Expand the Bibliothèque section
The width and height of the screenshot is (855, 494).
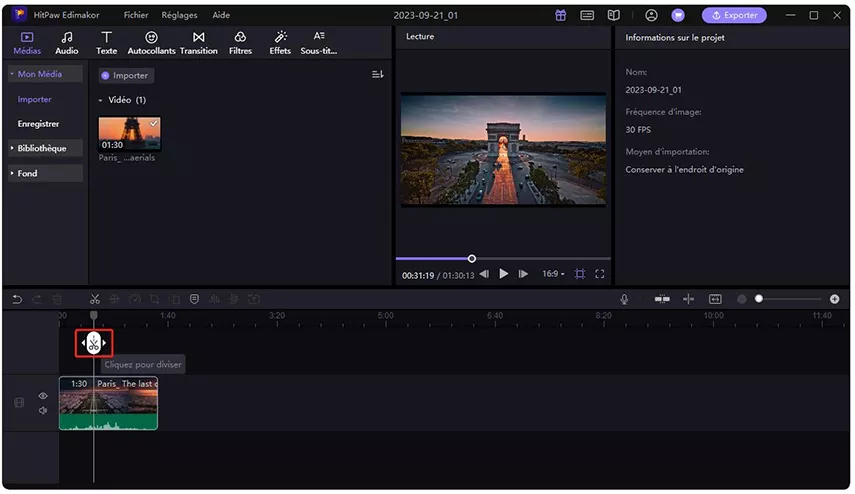(x=45, y=148)
